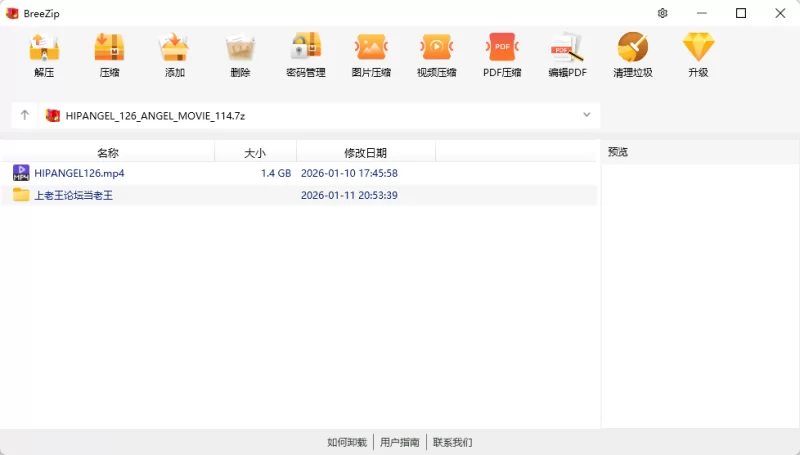800x455 pixels.
Task: Select the HIPANGEL126.mp4 file name
Action: (x=79, y=173)
